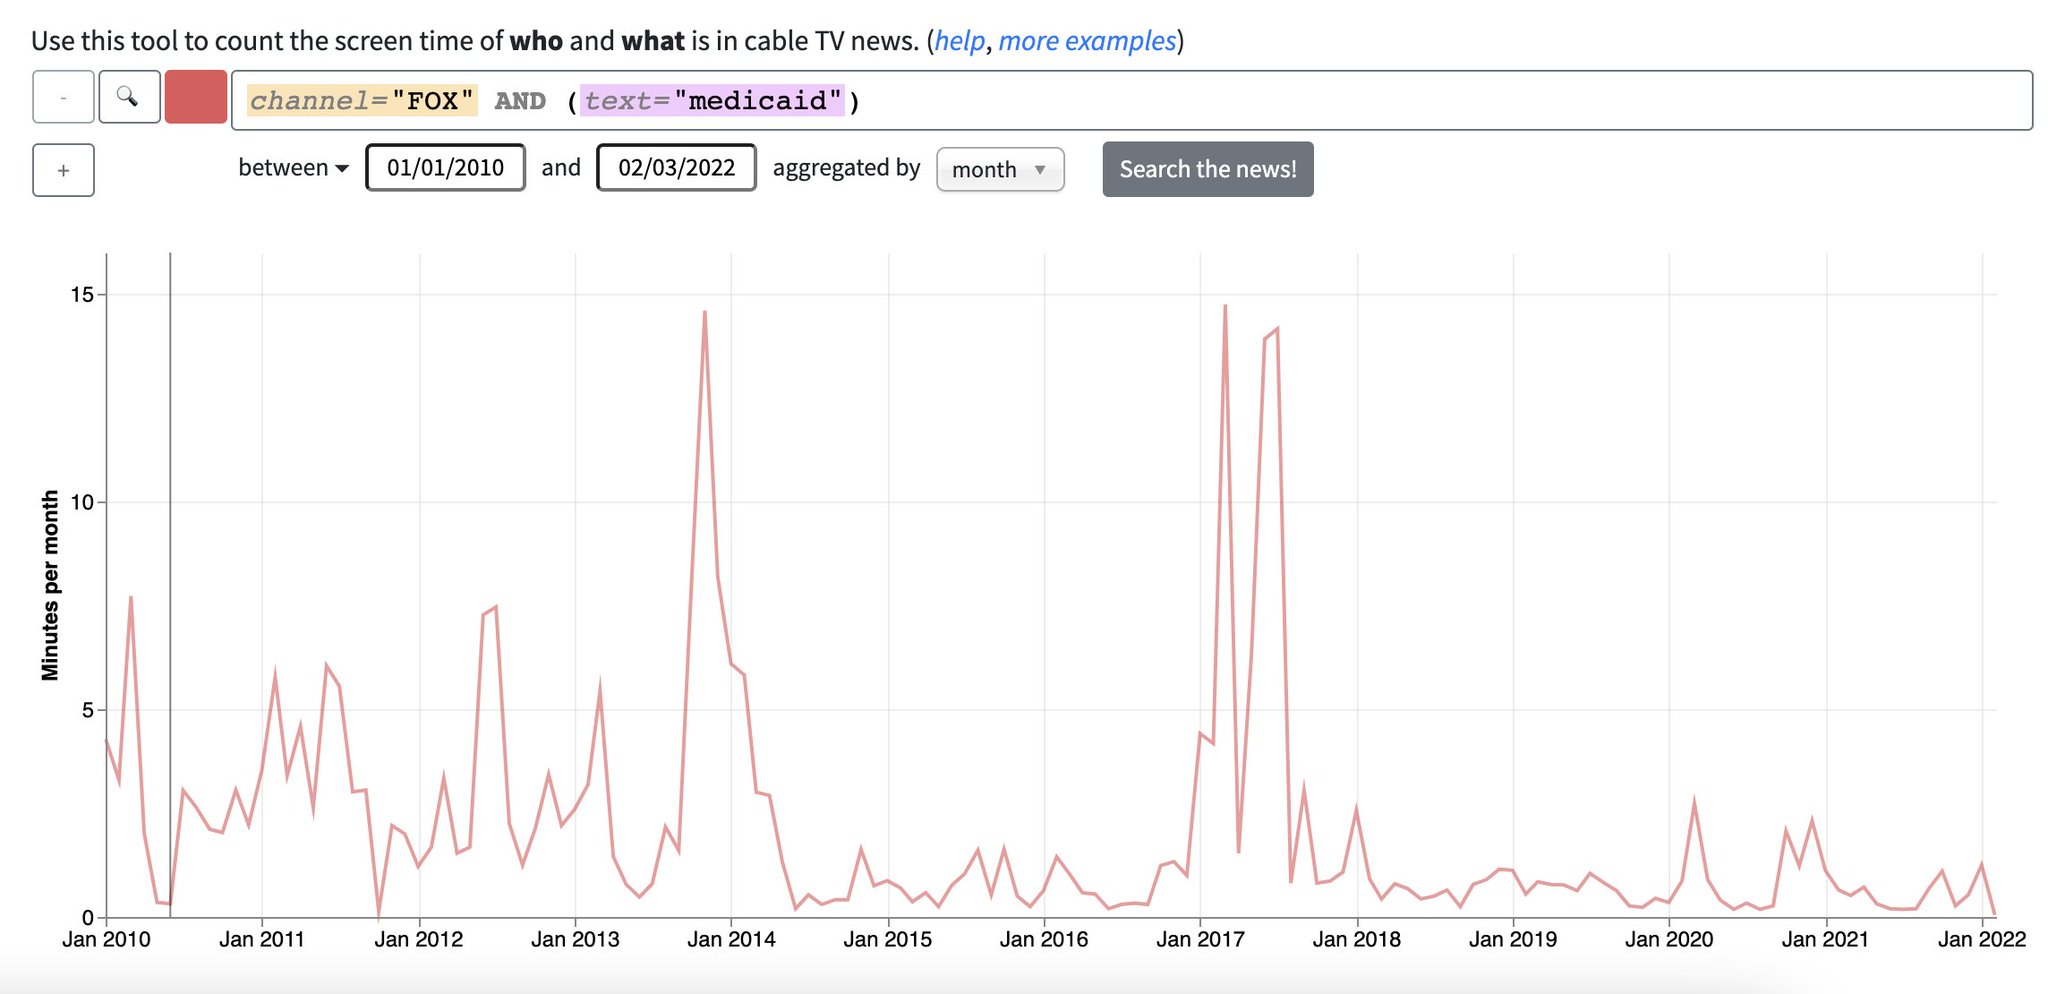Edit the FOX medicaid query field
The image size is (2048, 994).
click(x=1132, y=100)
